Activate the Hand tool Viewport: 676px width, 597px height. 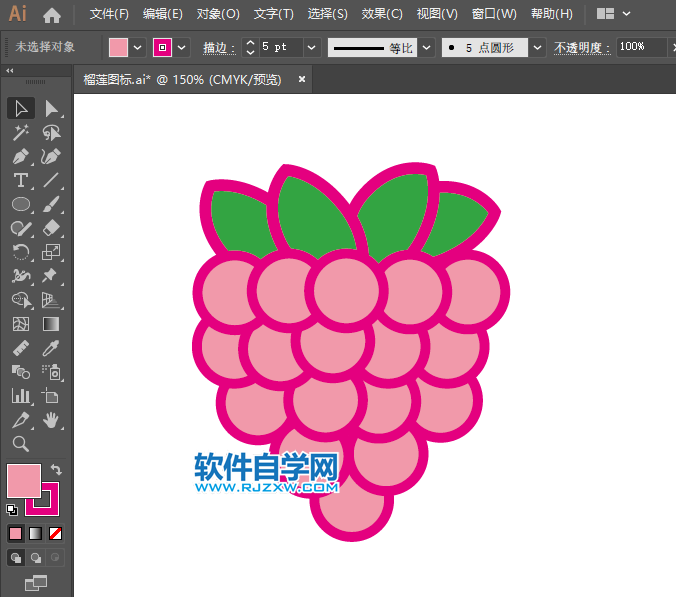click(51, 419)
